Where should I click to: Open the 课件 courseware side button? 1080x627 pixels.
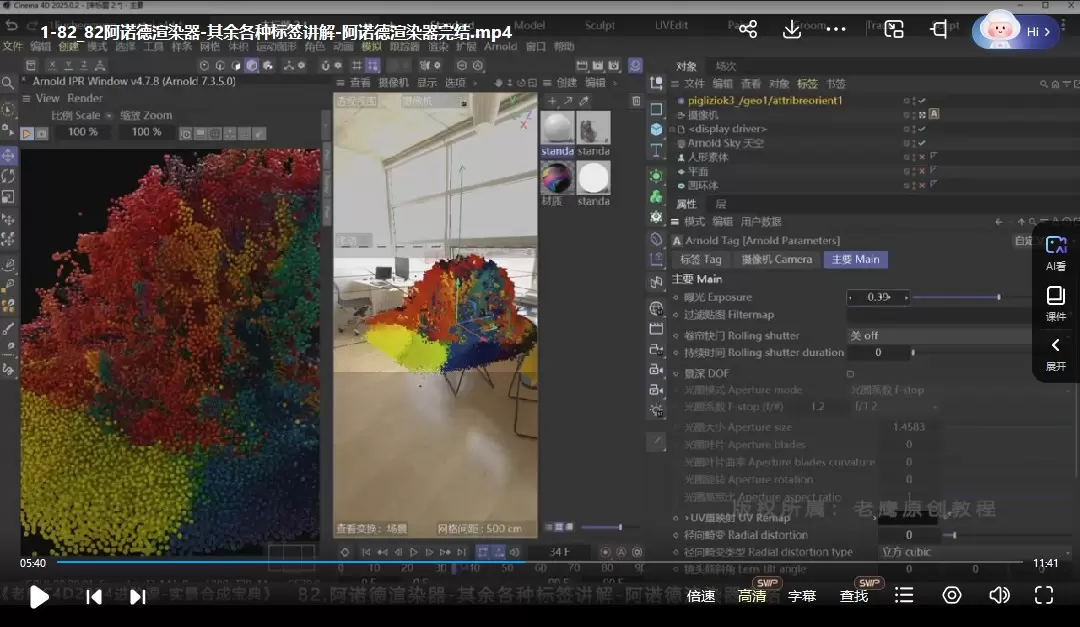coord(1055,304)
